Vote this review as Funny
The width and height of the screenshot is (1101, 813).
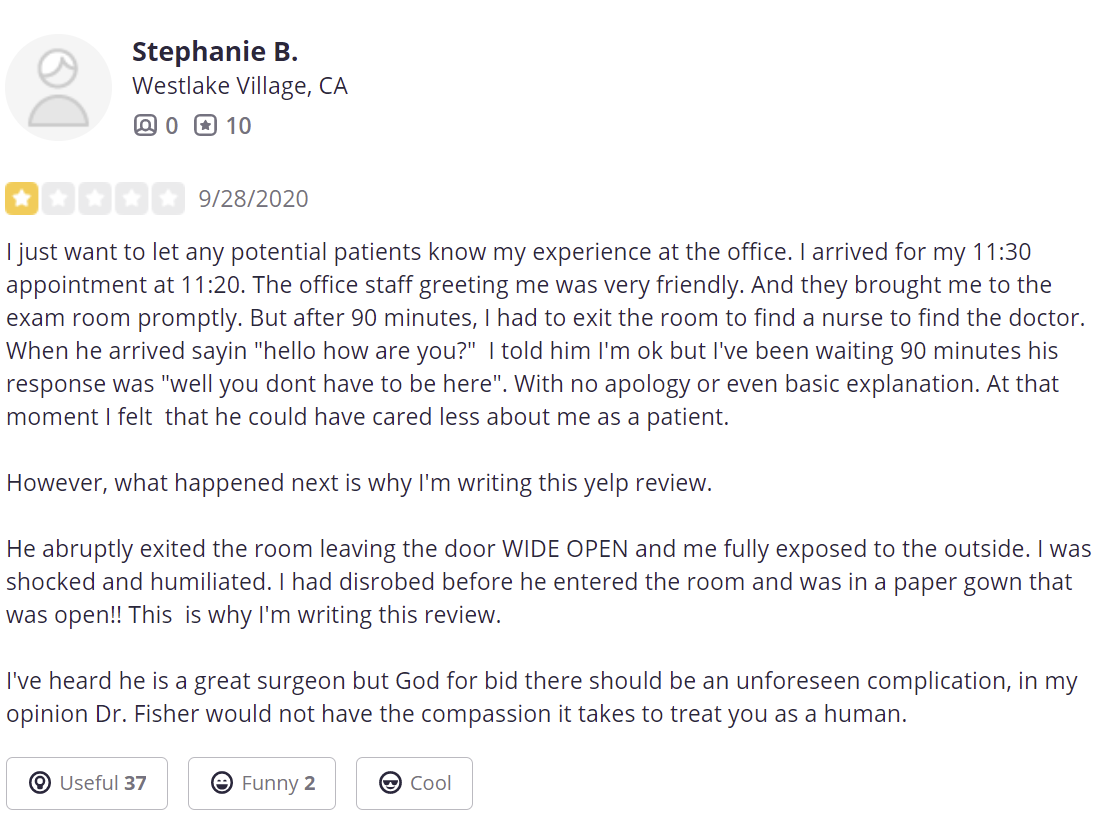(262, 784)
